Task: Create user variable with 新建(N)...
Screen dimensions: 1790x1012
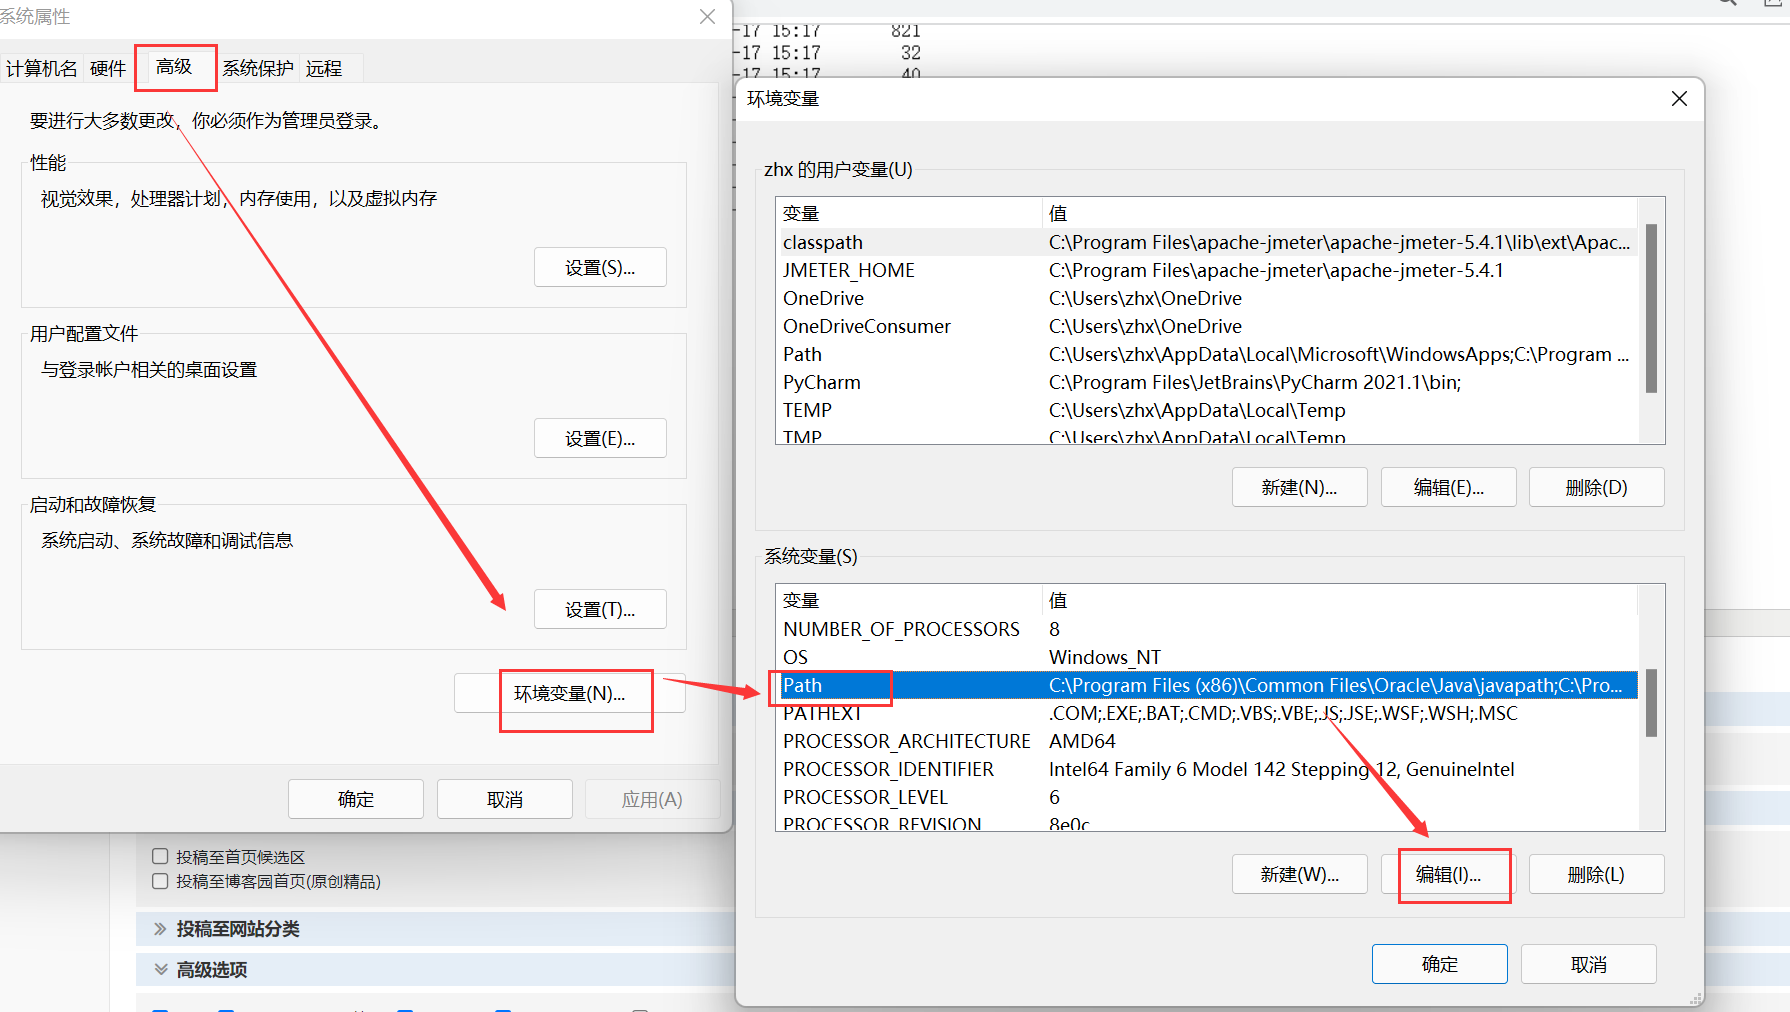Action: click(1299, 487)
